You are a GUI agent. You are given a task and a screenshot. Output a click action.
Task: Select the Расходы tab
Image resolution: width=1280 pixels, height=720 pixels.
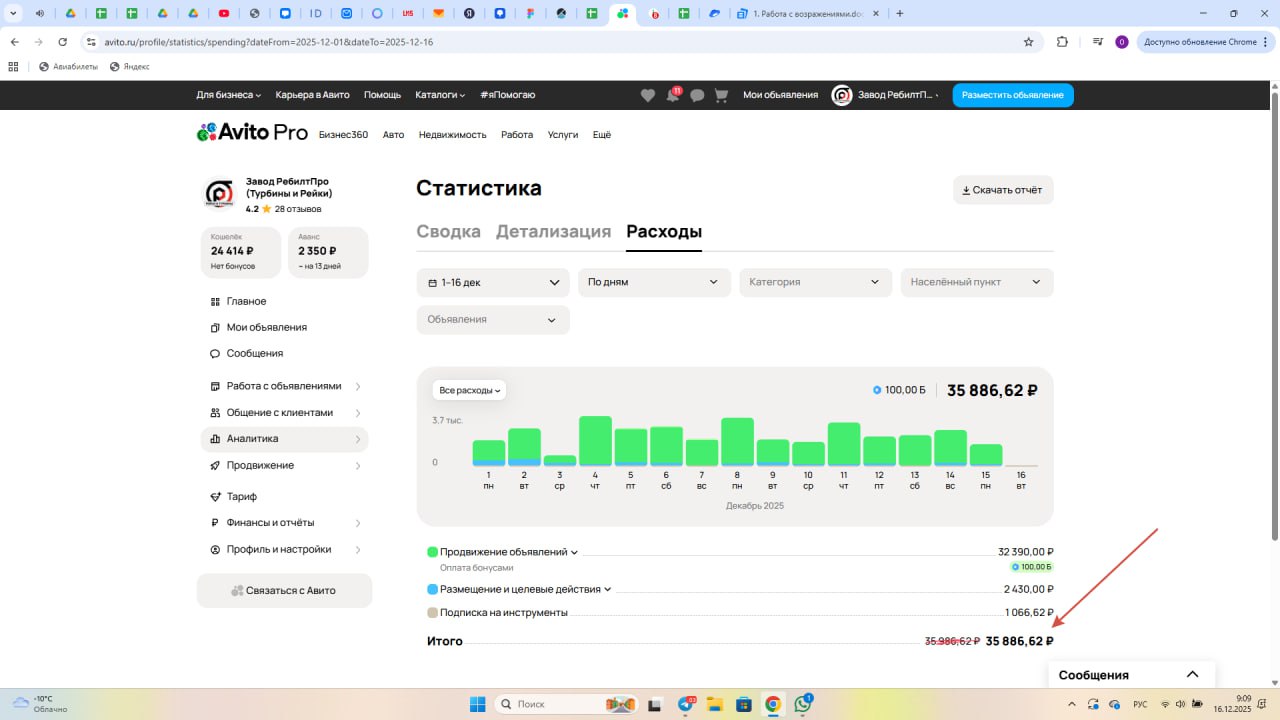pos(664,231)
